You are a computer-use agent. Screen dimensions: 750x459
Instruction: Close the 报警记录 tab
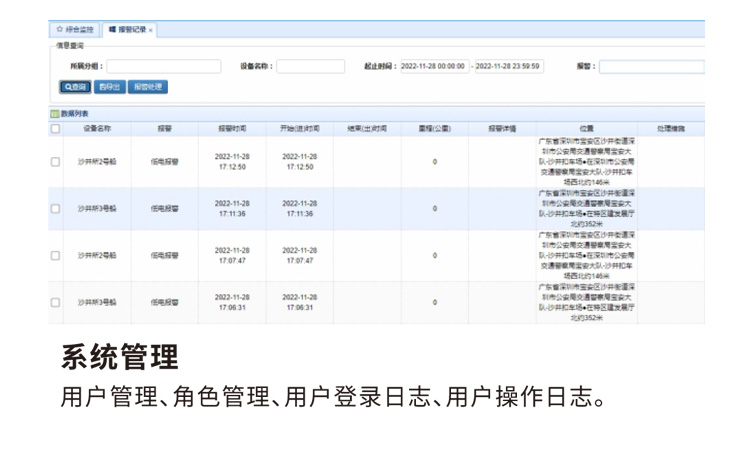pyautogui.click(x=151, y=31)
